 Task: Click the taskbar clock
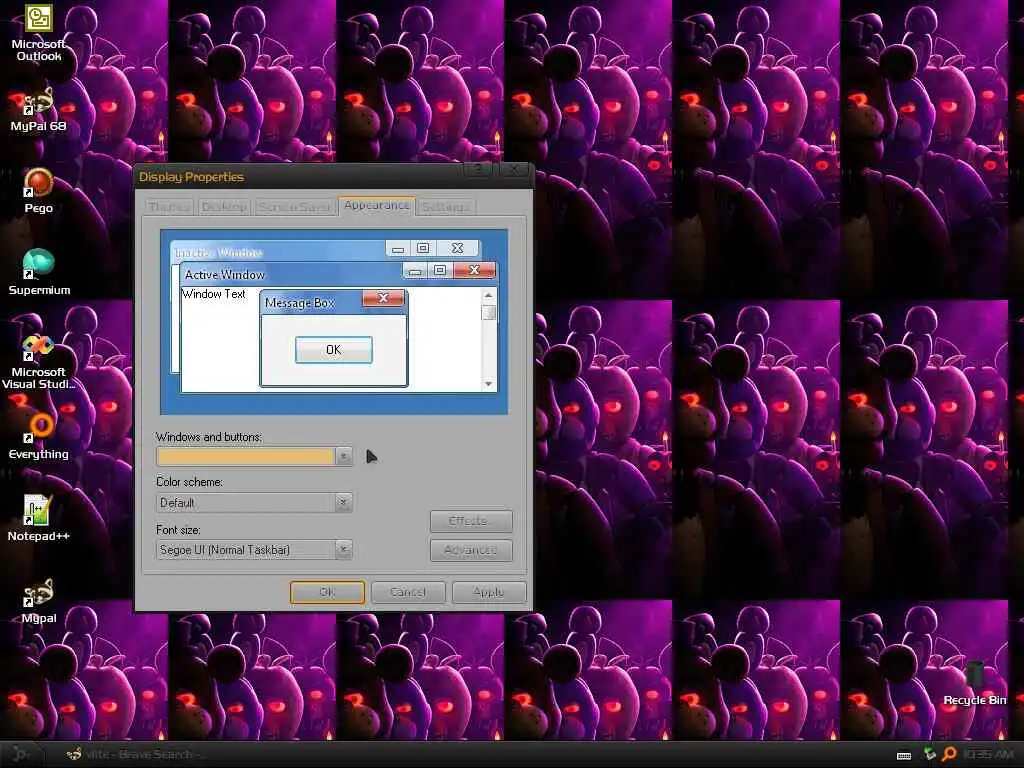pyautogui.click(x=987, y=754)
